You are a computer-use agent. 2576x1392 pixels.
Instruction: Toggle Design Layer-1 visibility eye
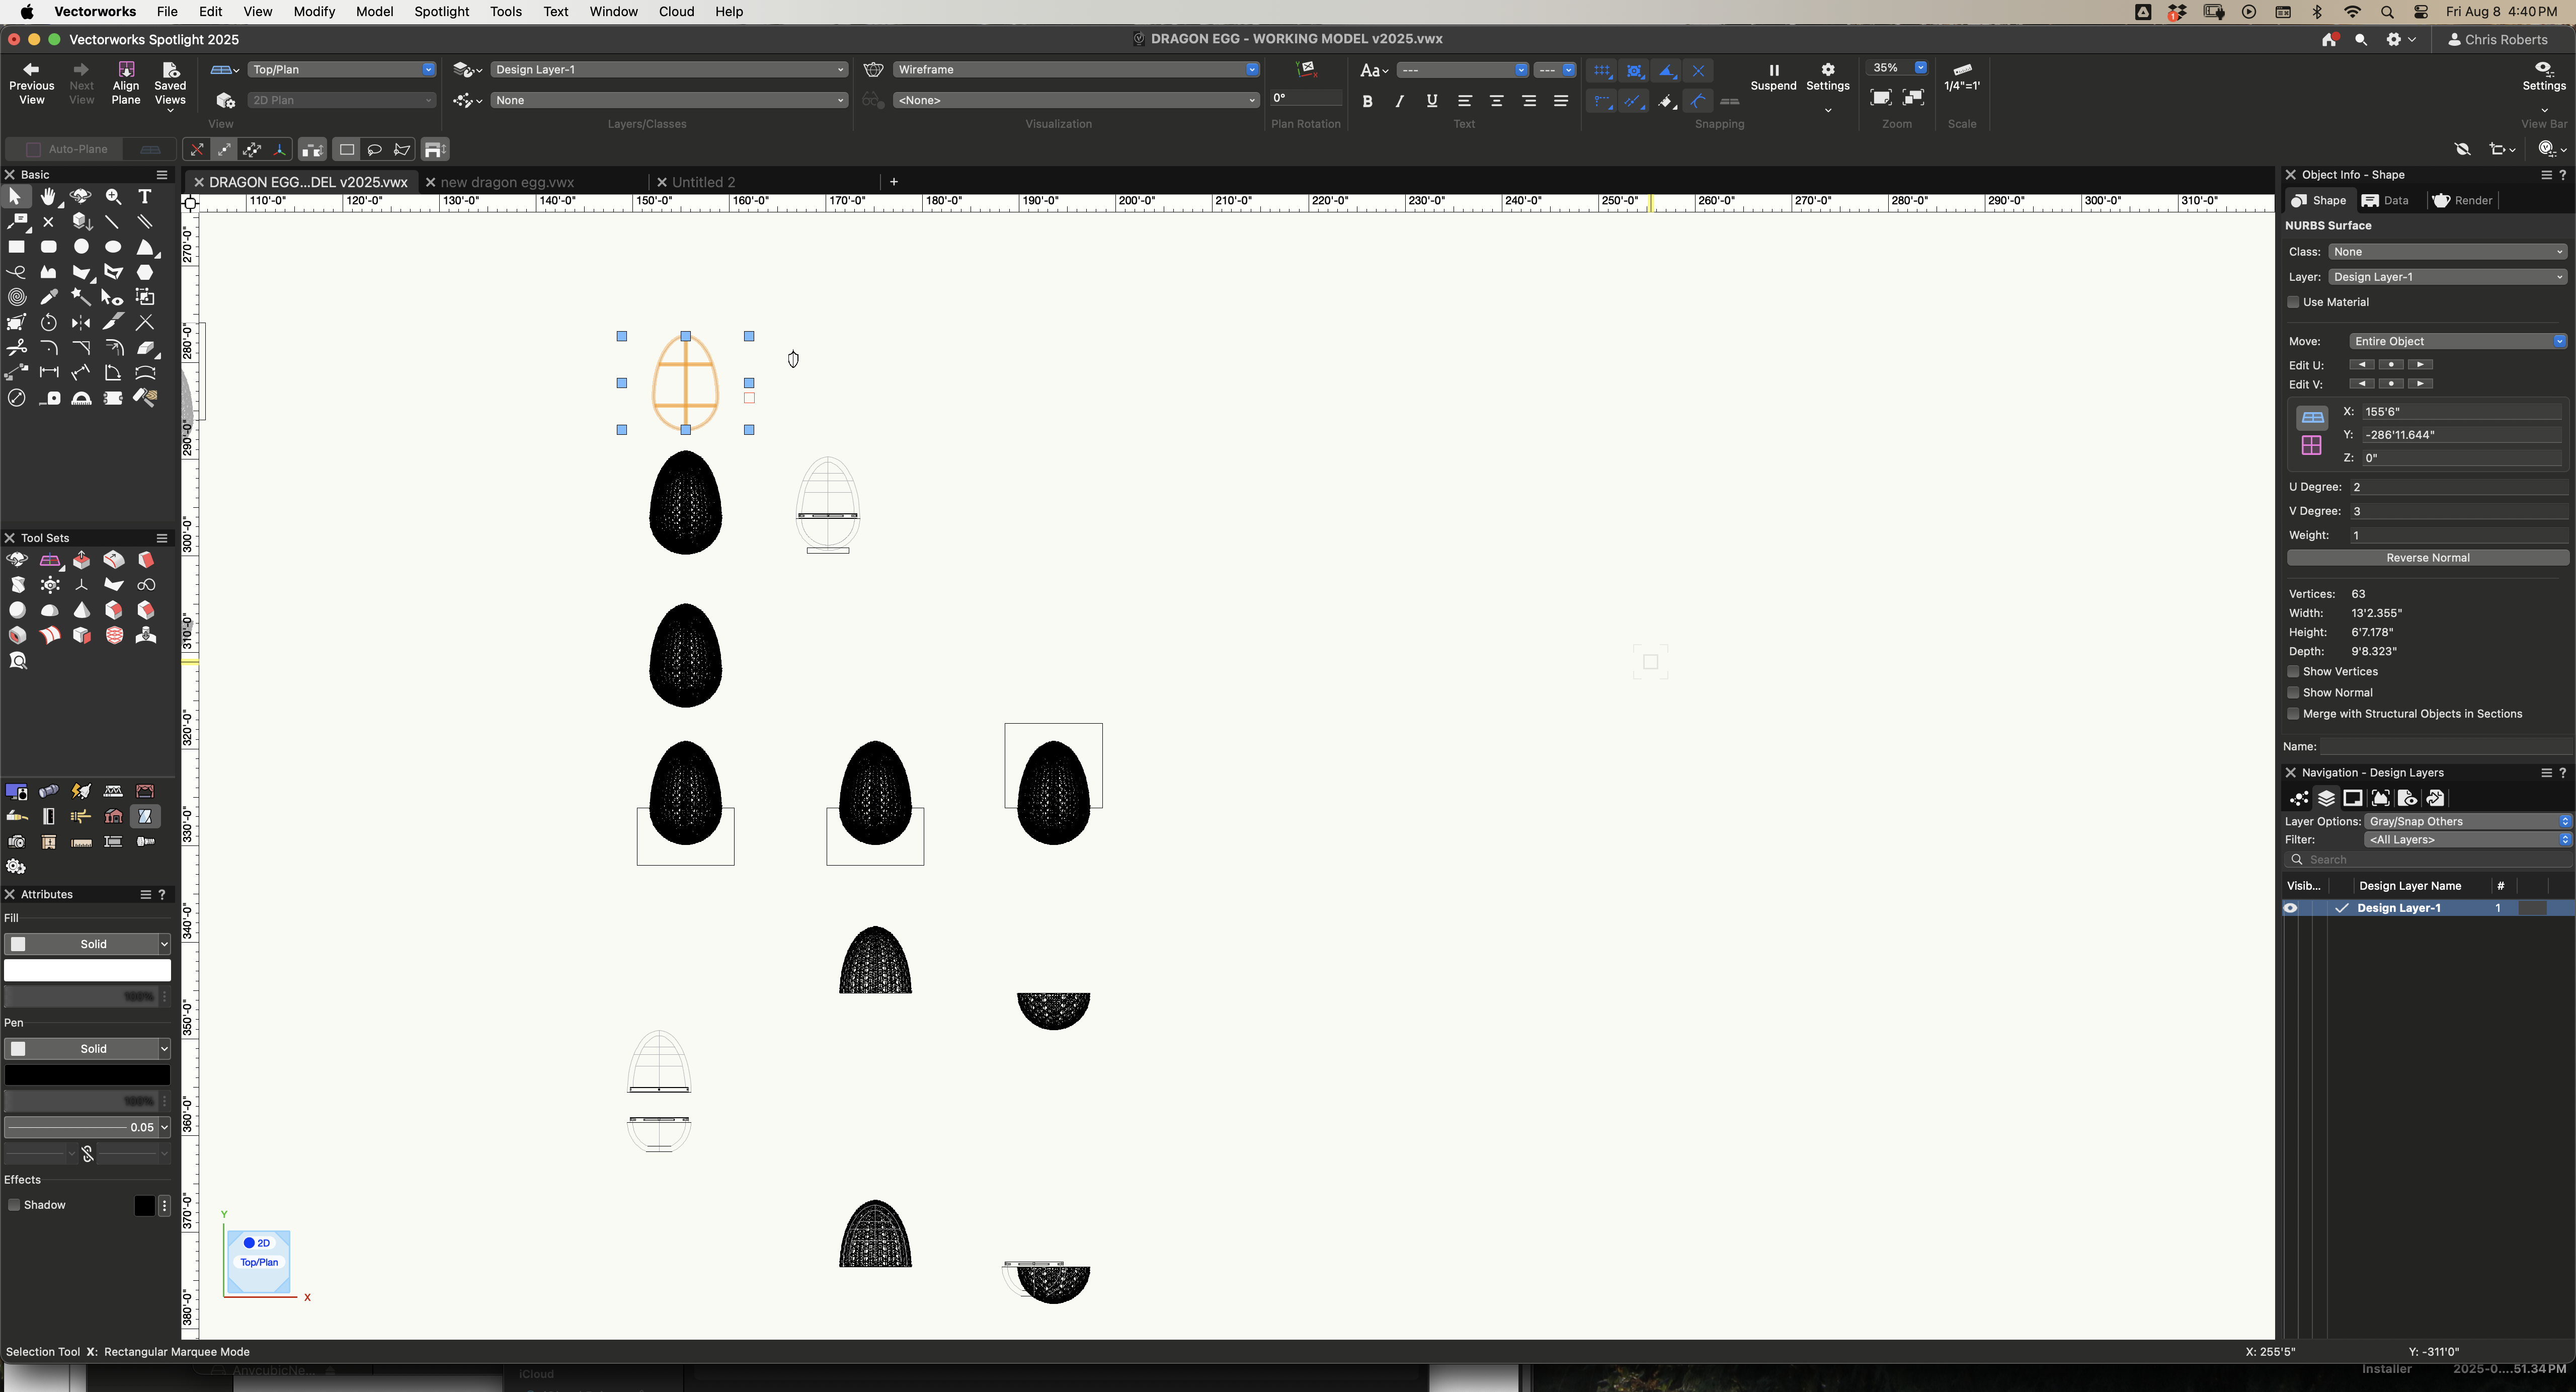[2290, 908]
